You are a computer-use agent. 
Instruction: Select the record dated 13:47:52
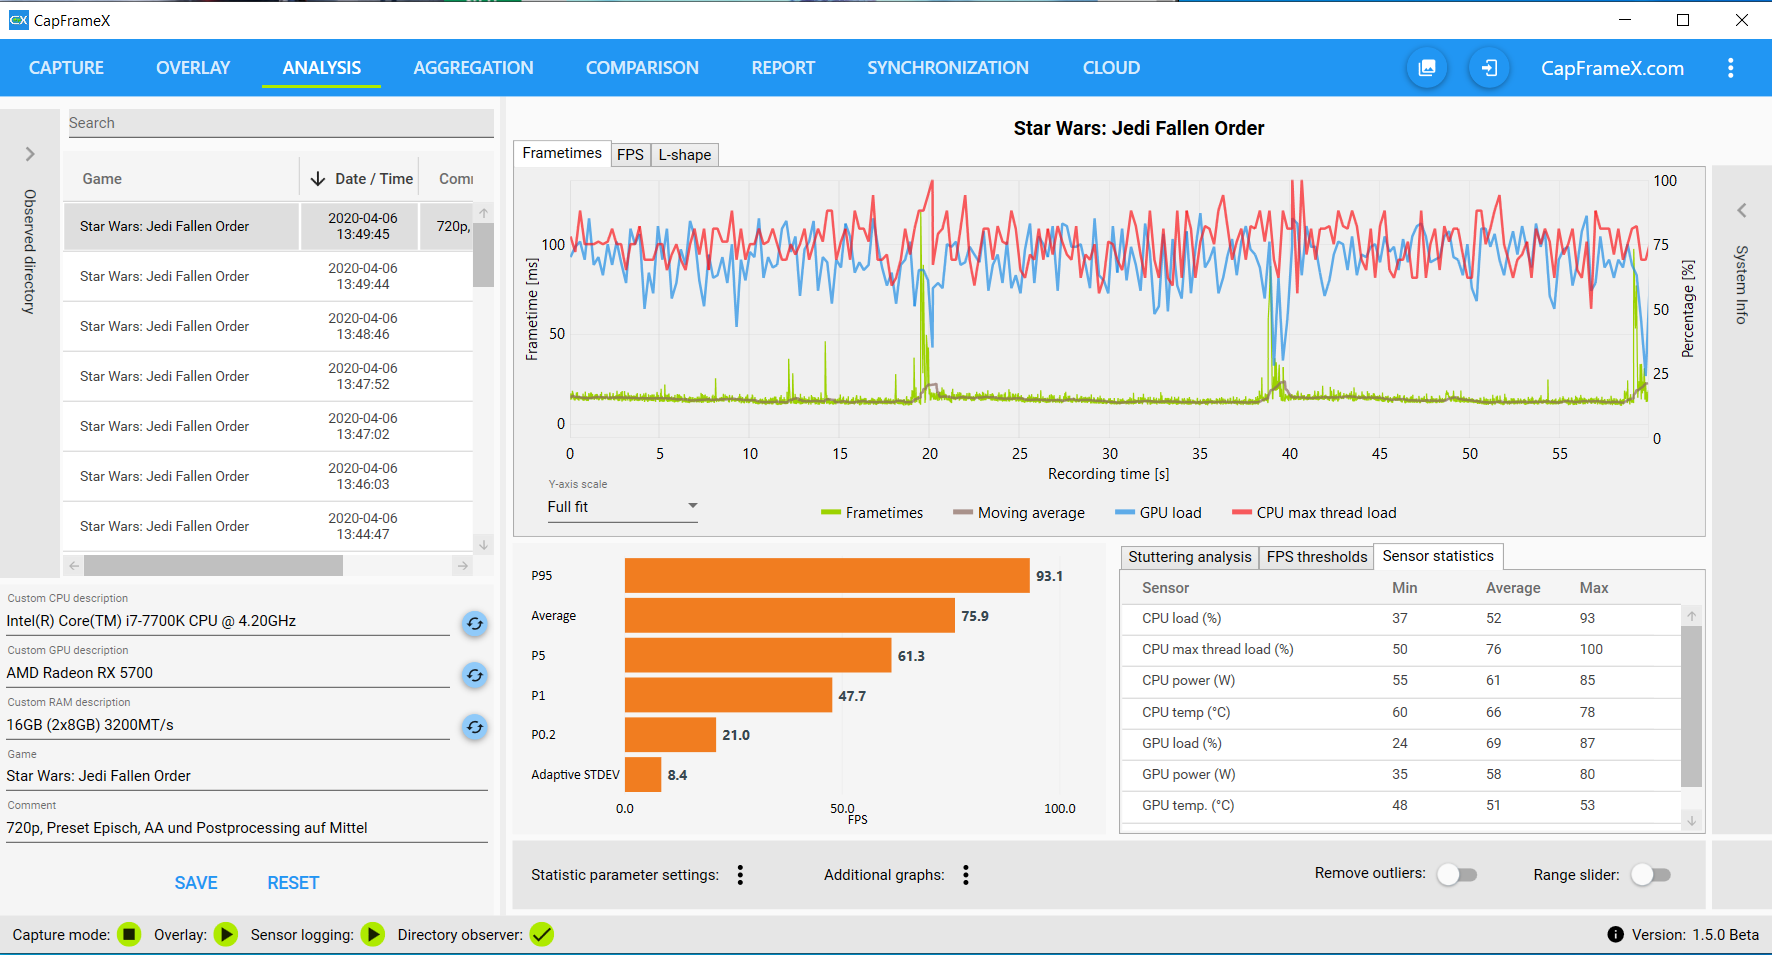[x=268, y=376]
